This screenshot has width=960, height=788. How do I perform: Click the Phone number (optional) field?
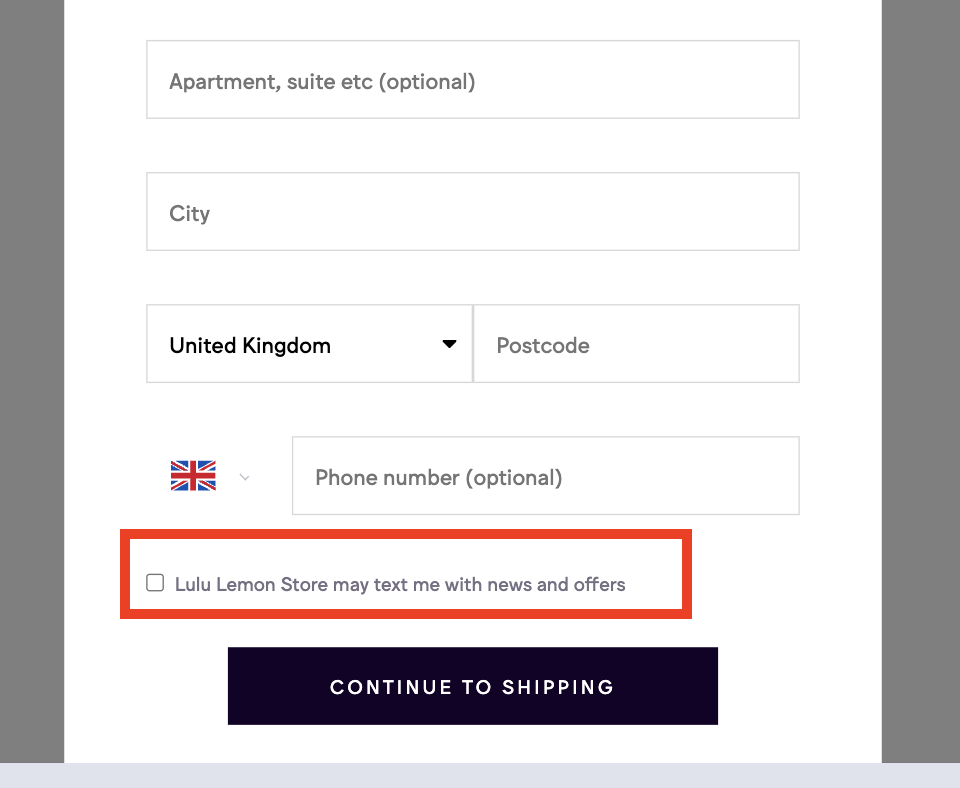click(545, 476)
